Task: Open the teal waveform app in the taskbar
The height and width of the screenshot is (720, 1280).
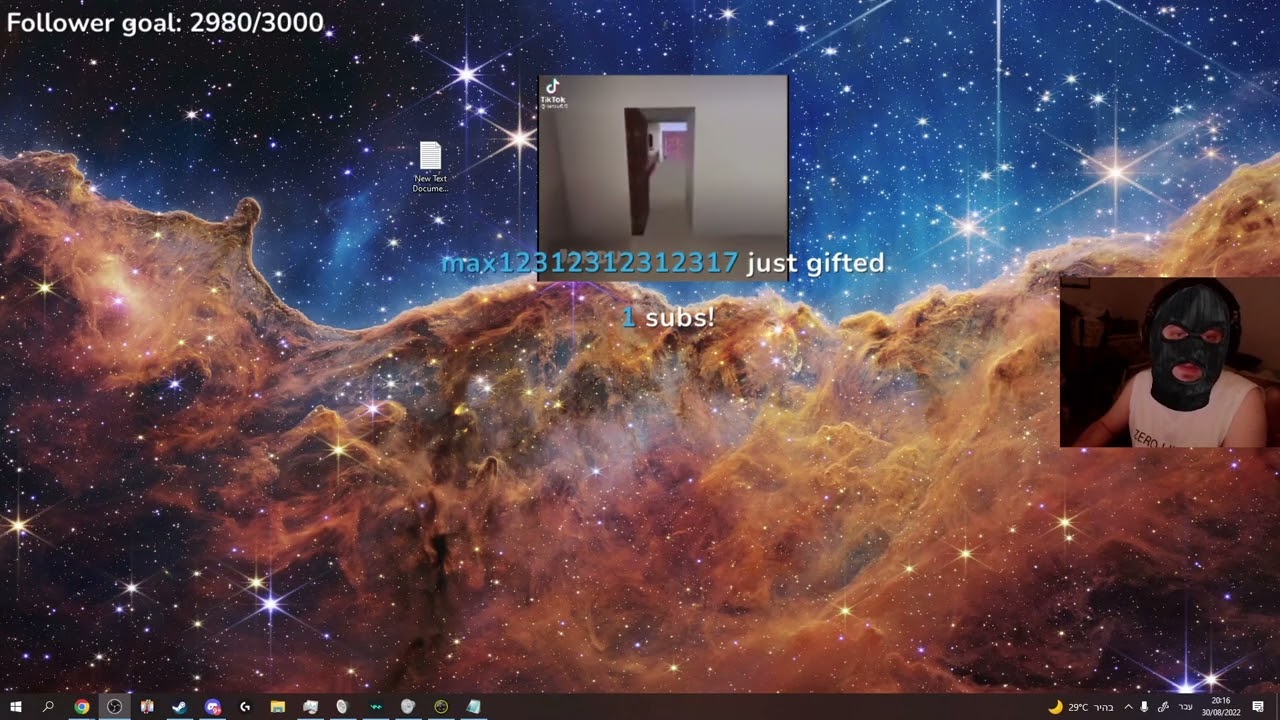Action: (376, 707)
